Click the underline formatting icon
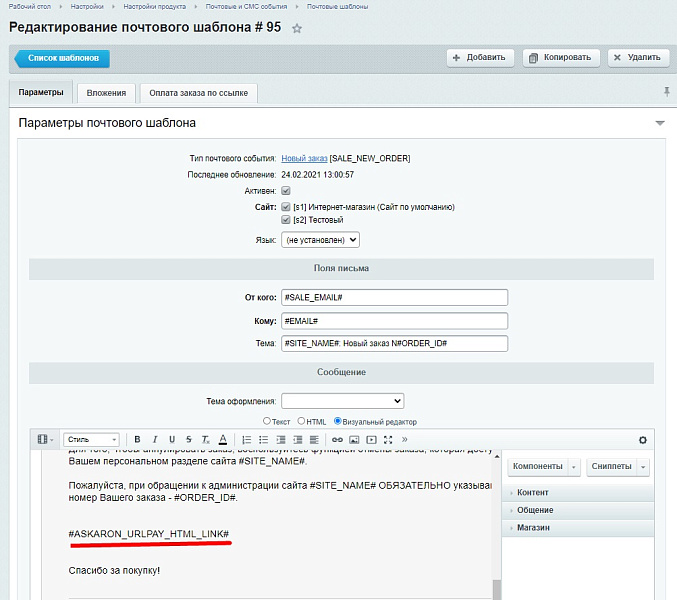Image resolution: width=677 pixels, height=600 pixels. tap(172, 439)
